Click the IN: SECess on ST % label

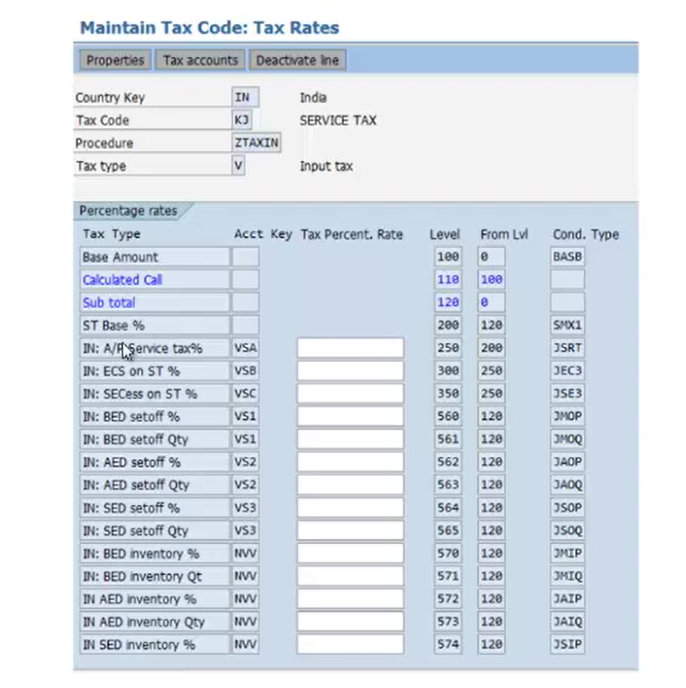[154, 394]
